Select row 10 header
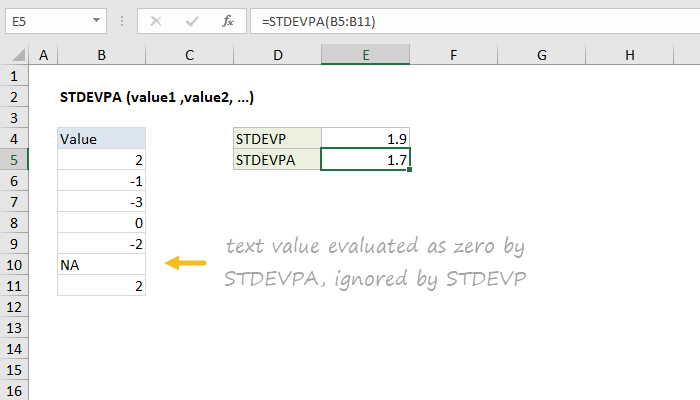Screen dimensions: 700x400 pos(14,265)
